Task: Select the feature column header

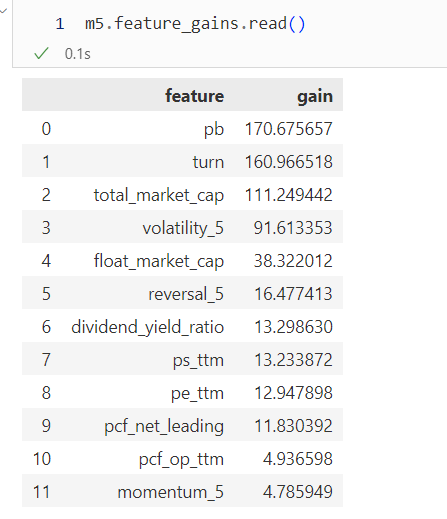Action: [195, 96]
